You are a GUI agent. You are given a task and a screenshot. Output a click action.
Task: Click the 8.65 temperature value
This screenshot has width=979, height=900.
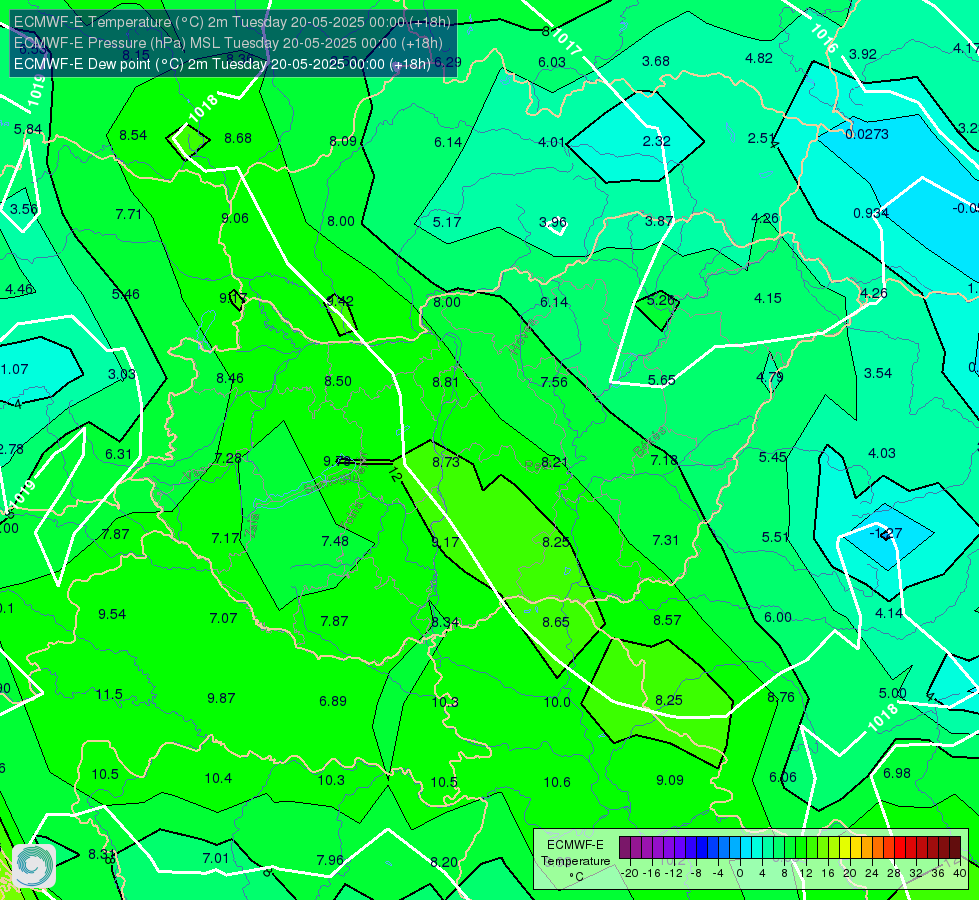[x=556, y=621]
